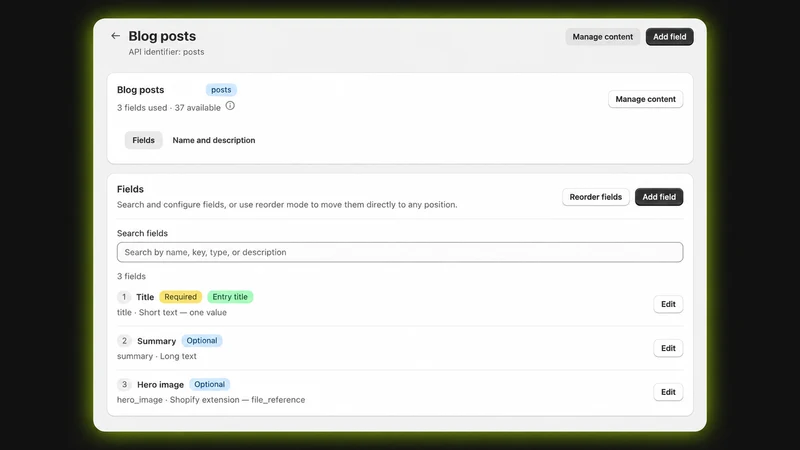Click 'hero_image · Shopify extension — file_reference' text
This screenshot has width=800, height=450.
[211, 399]
